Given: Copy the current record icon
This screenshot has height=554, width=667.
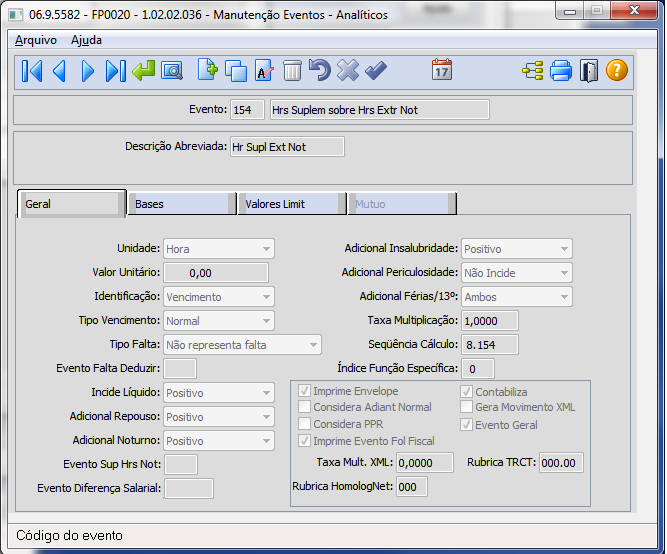Looking at the screenshot, I should [x=236, y=71].
